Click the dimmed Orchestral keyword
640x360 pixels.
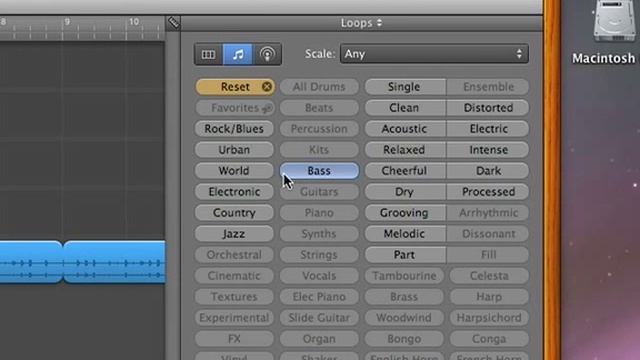[x=234, y=255]
